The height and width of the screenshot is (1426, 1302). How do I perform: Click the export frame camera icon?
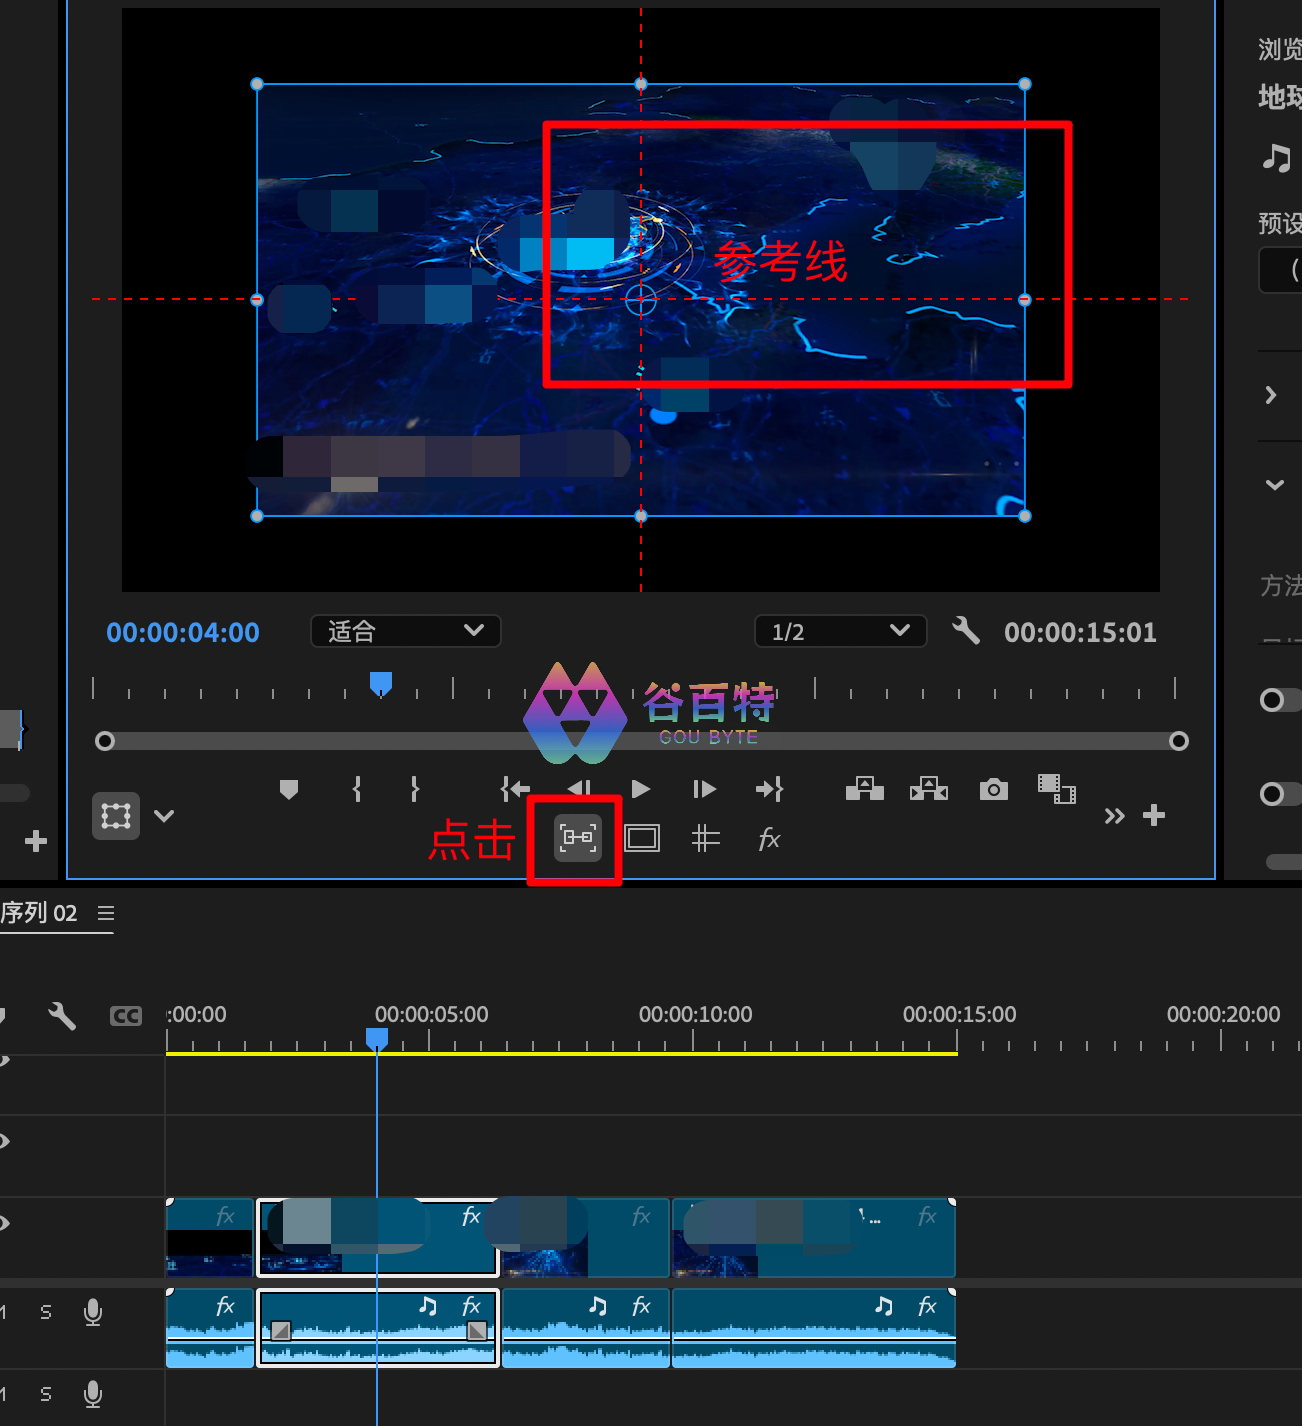[993, 789]
